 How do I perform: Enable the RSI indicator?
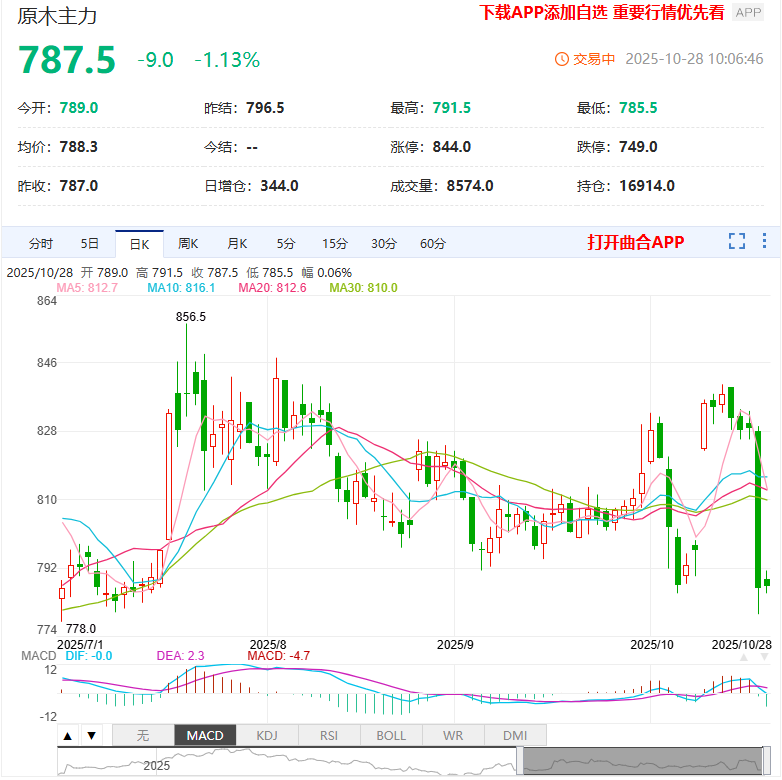[329, 735]
